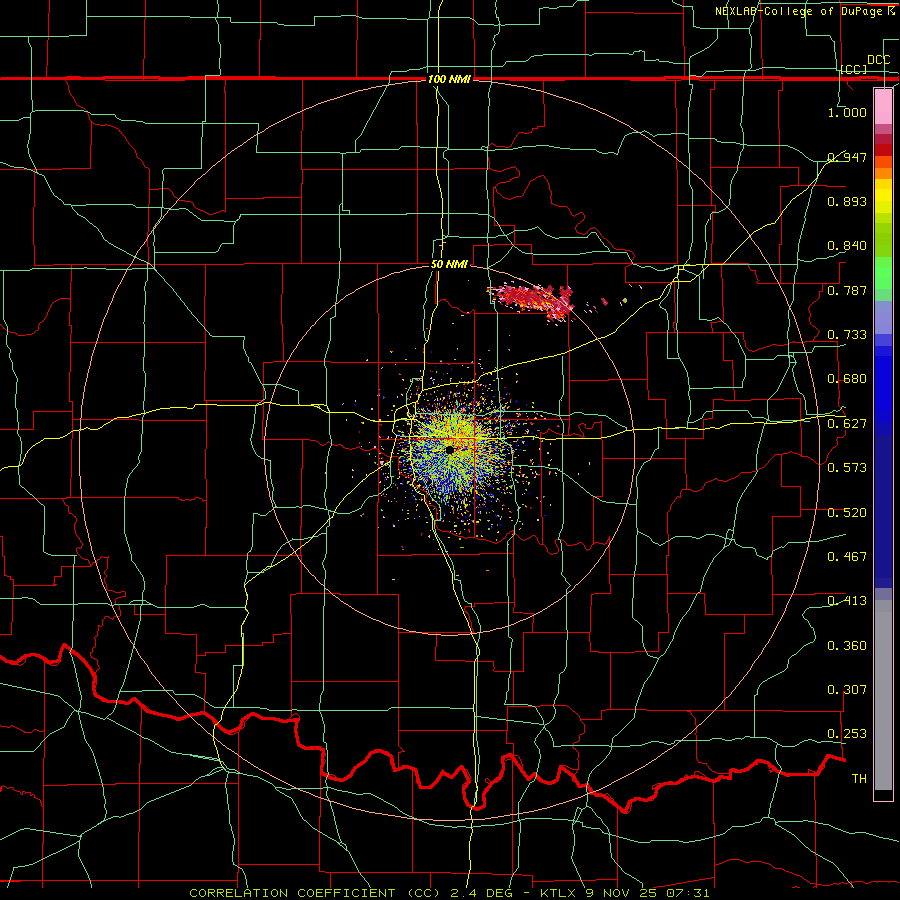Click the 0.733 legend value

tap(847, 335)
